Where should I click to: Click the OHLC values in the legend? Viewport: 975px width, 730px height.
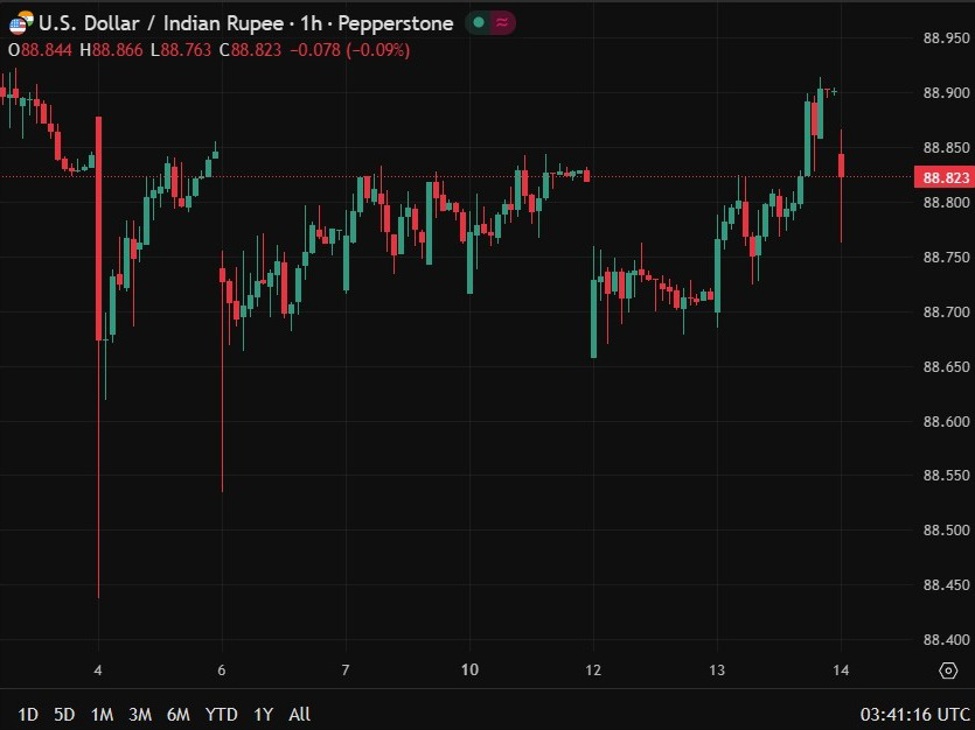pos(208,50)
